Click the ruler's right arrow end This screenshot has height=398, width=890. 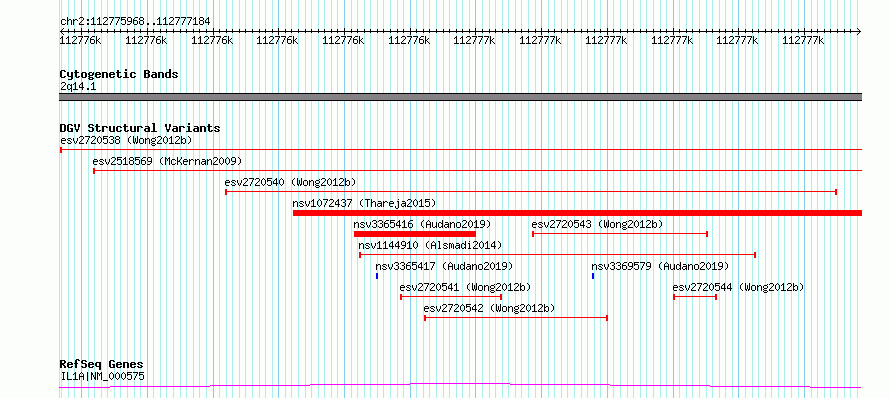858,31
